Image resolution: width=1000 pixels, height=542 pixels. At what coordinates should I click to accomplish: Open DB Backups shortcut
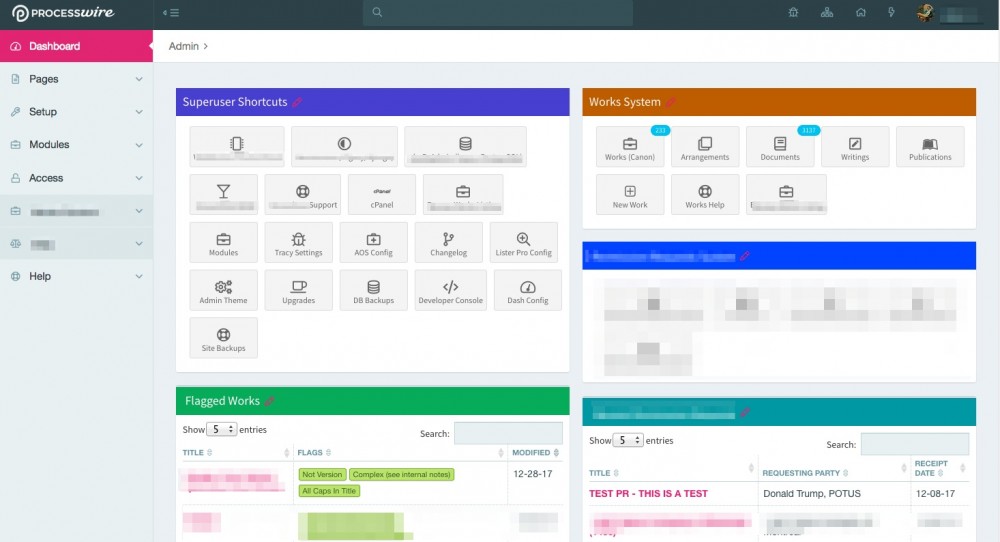(x=373, y=290)
